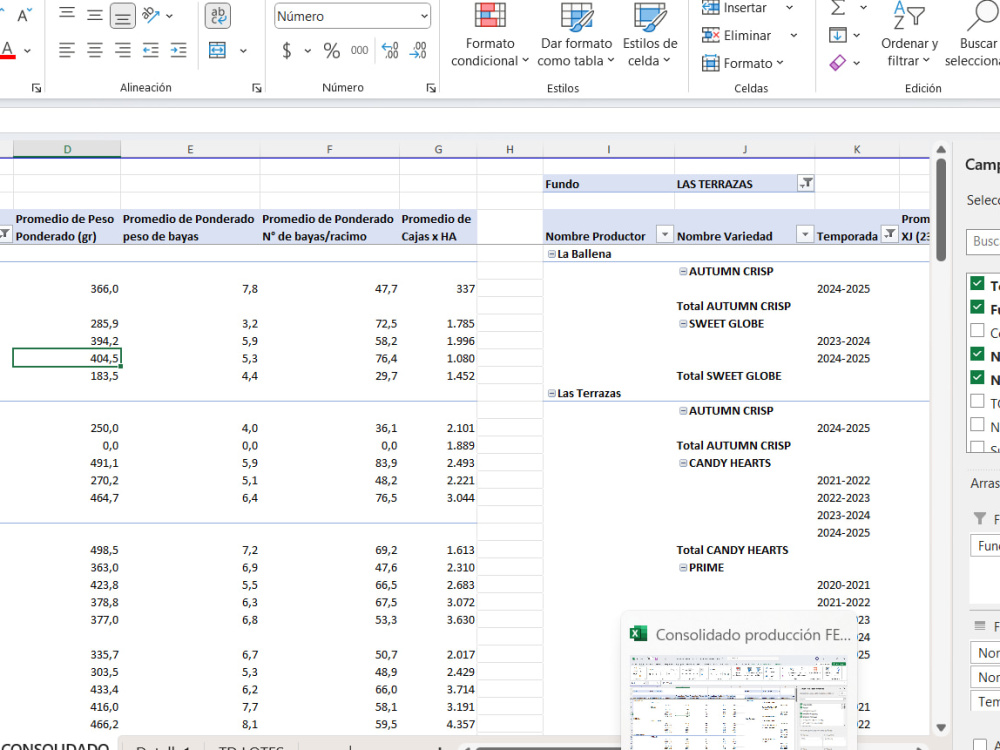Click the Clear eraser icon
This screenshot has width=1000, height=750.
pos(837,62)
